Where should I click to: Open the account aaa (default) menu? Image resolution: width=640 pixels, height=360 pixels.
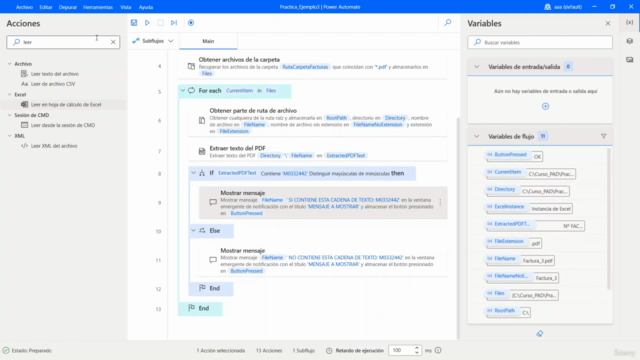click(x=563, y=7)
